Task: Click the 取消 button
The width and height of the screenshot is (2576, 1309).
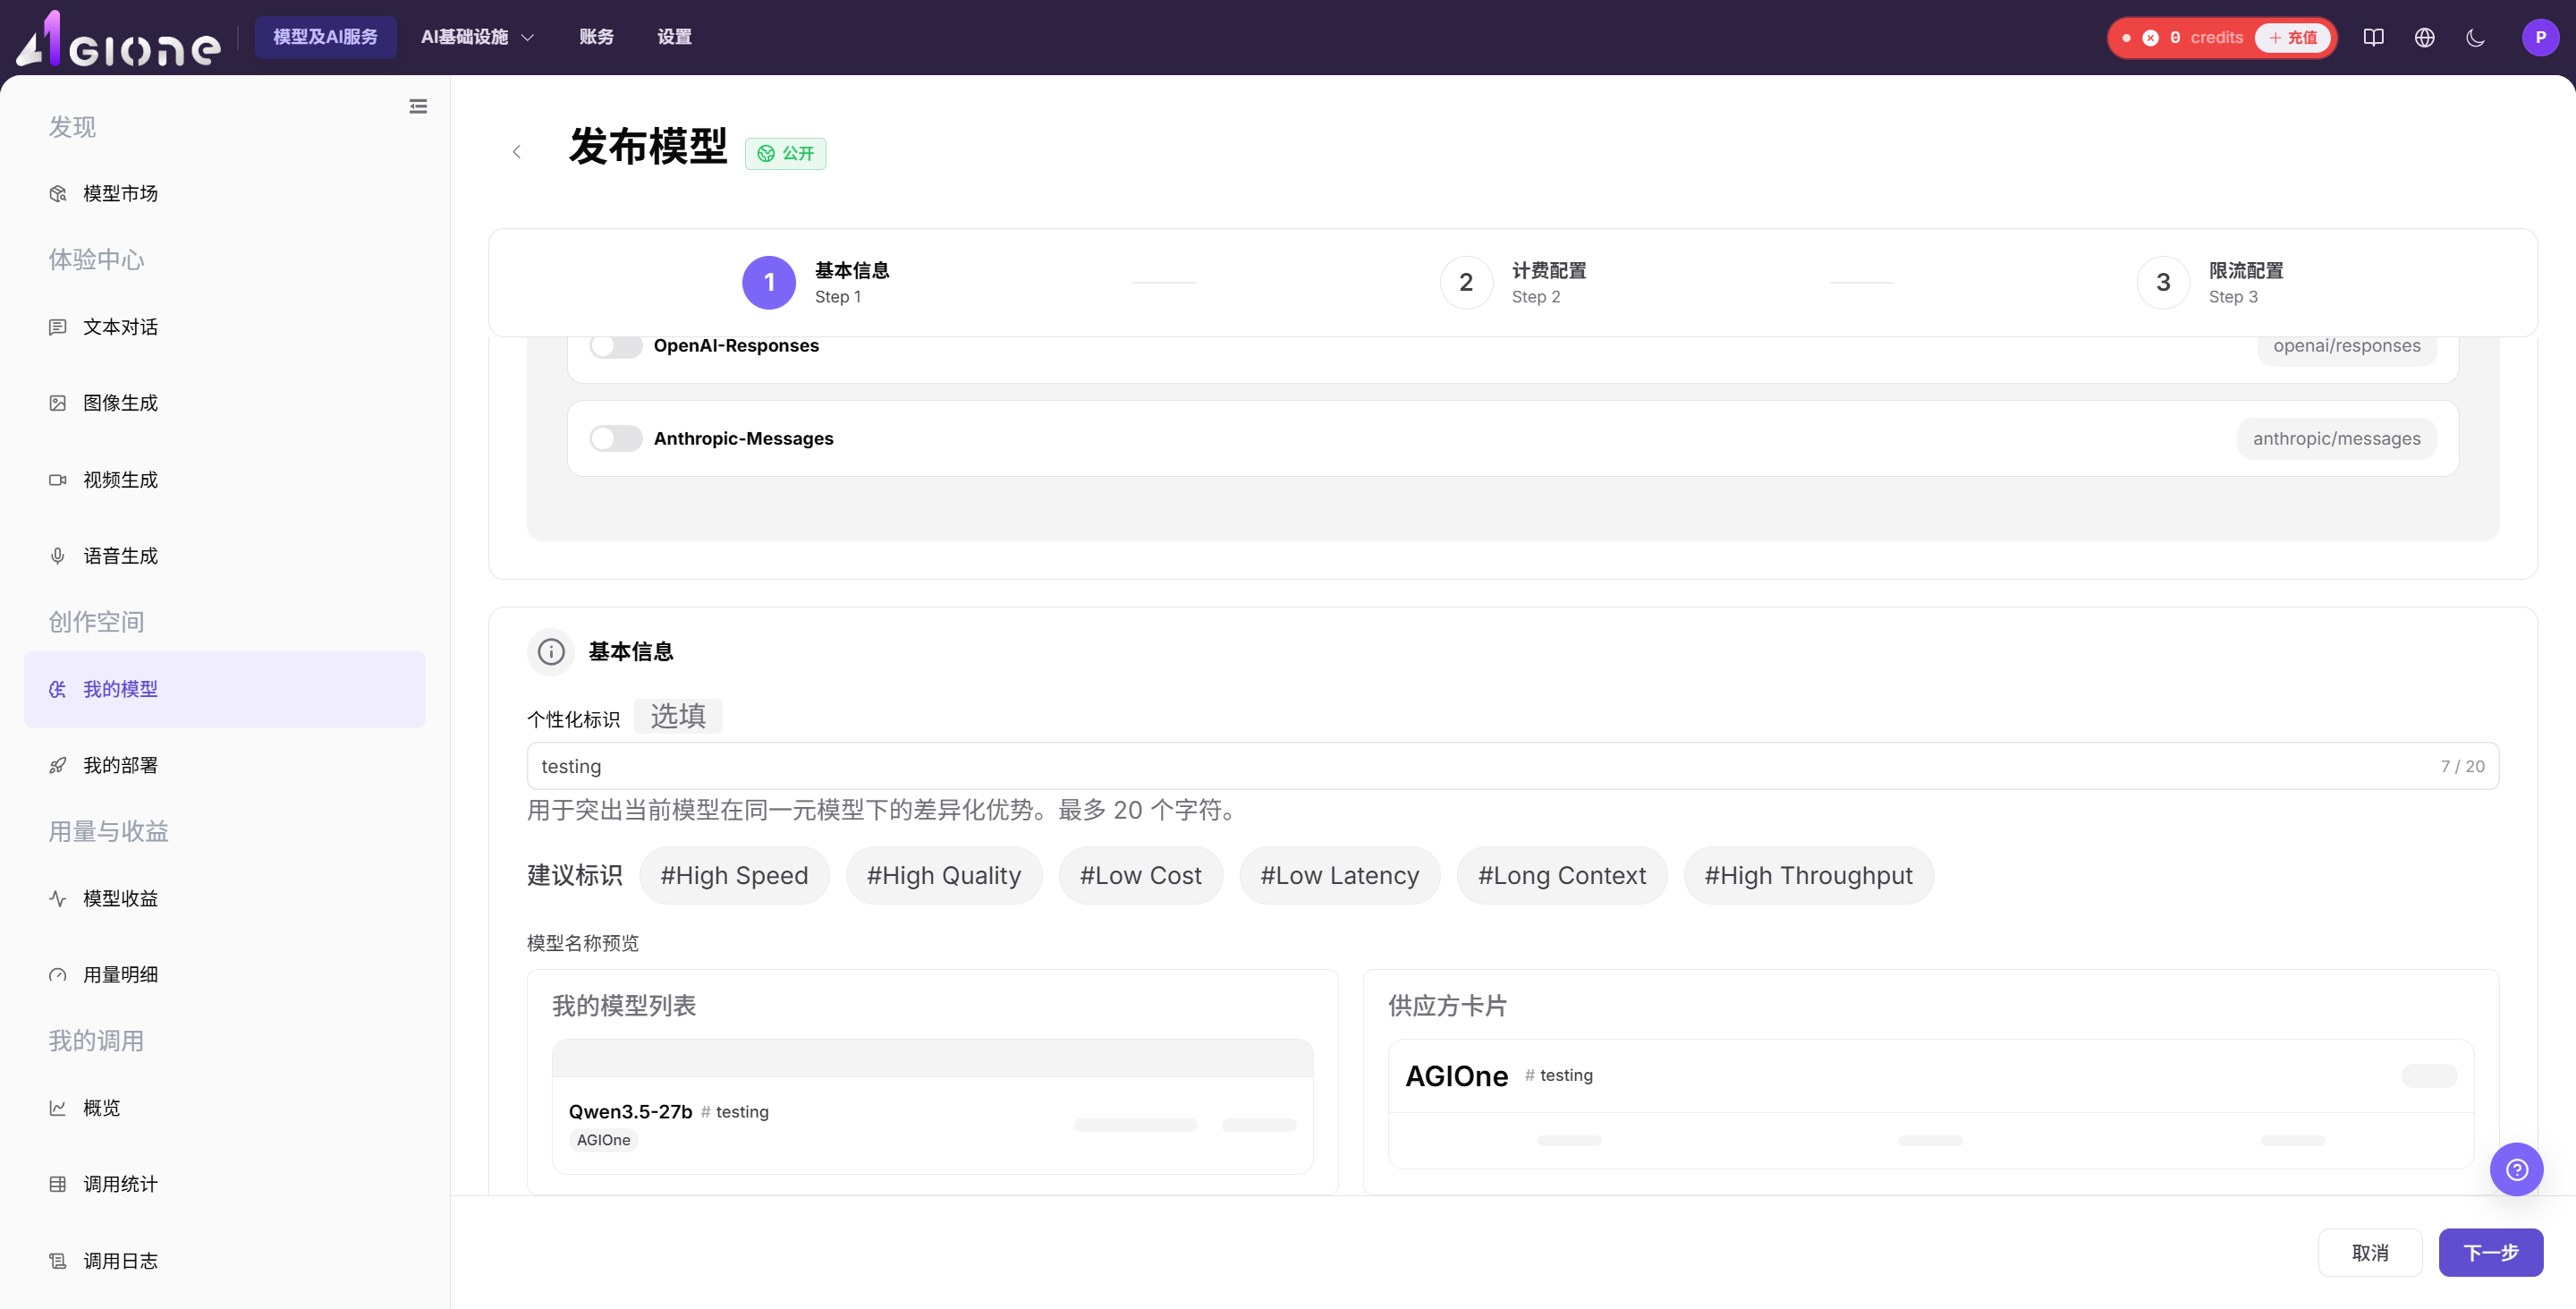Action: pos(2369,1252)
